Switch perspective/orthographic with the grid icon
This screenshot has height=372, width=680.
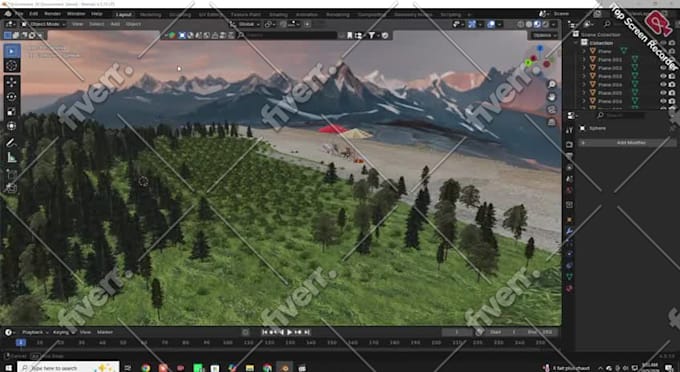point(552,123)
